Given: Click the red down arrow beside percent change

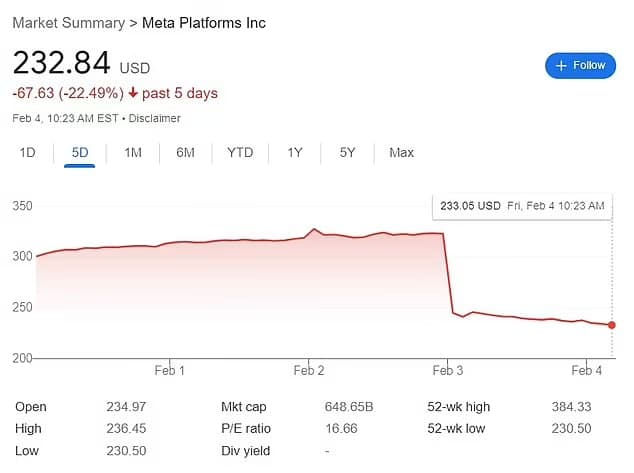Looking at the screenshot, I should coord(132,93).
